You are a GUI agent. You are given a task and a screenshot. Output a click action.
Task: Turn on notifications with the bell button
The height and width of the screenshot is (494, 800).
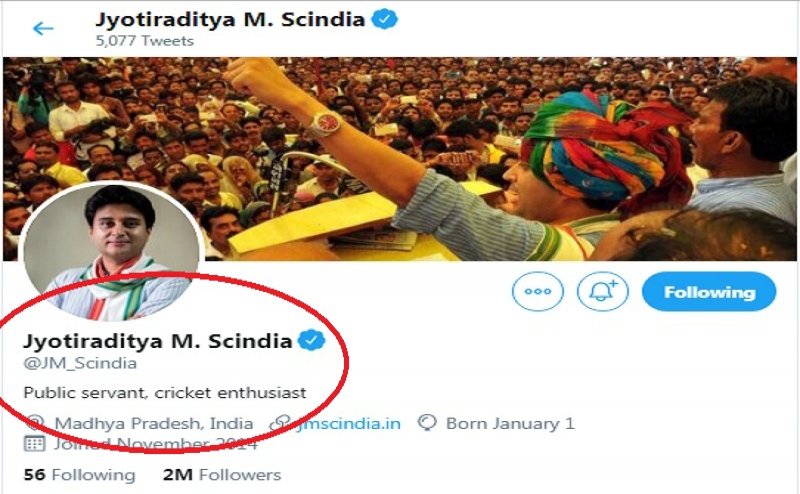(603, 292)
